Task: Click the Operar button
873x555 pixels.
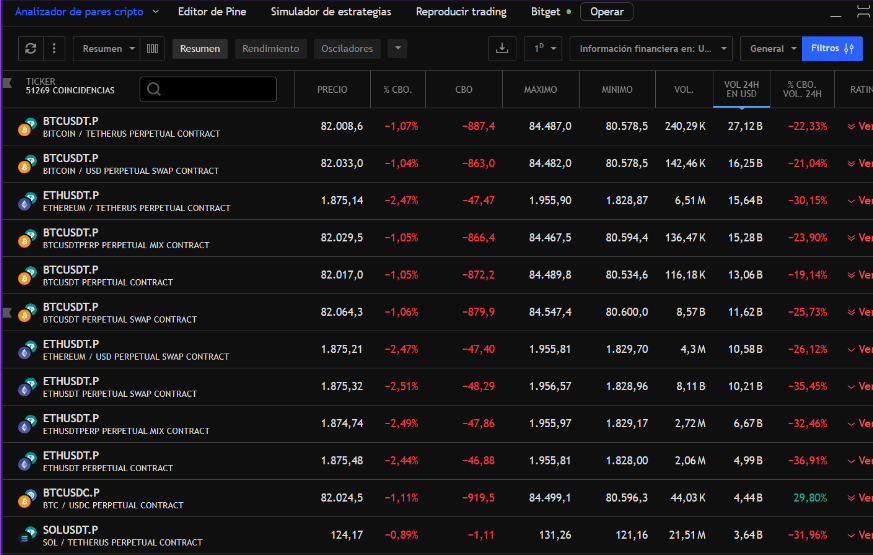Action: pyautogui.click(x=606, y=12)
